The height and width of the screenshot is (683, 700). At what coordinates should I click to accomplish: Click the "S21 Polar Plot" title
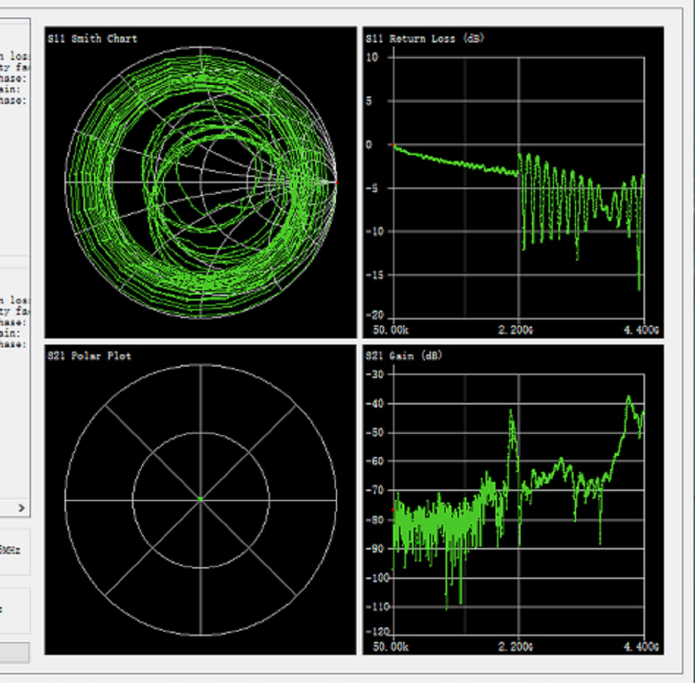pyautogui.click(x=89, y=356)
